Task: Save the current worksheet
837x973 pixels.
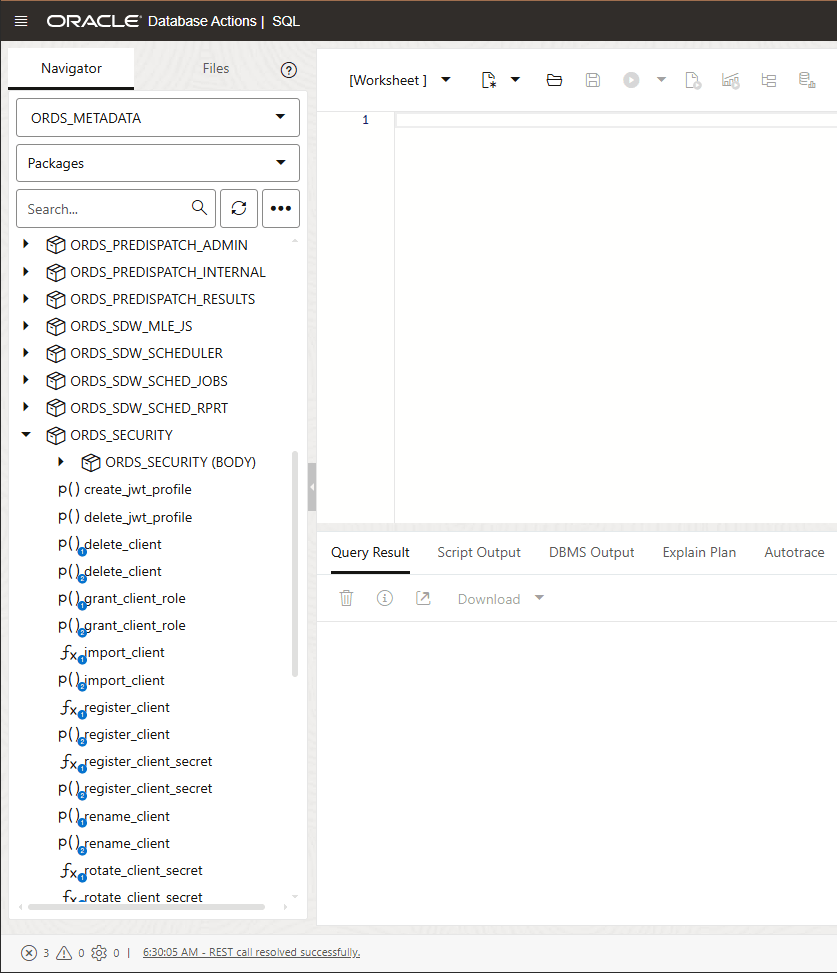Action: pyautogui.click(x=592, y=80)
